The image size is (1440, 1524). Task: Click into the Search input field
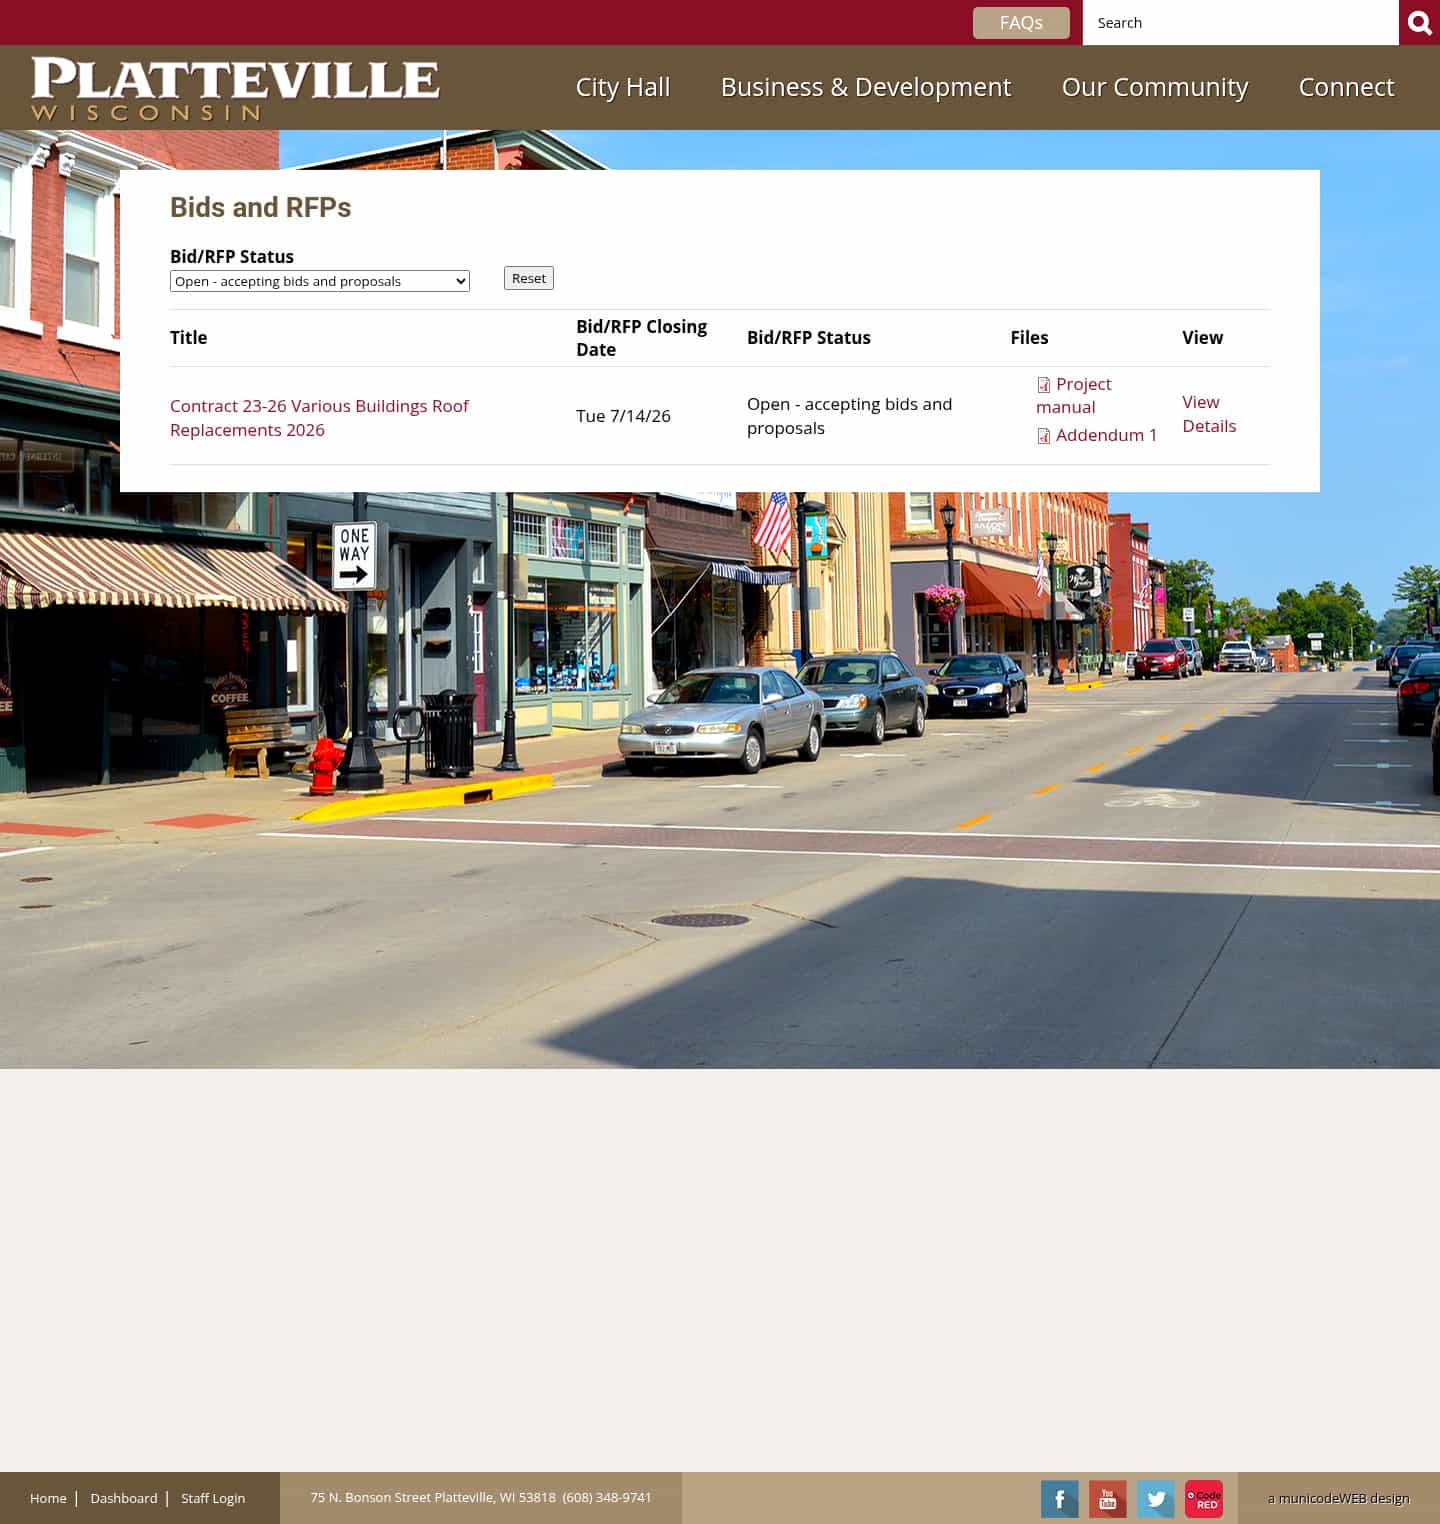click(x=1240, y=22)
